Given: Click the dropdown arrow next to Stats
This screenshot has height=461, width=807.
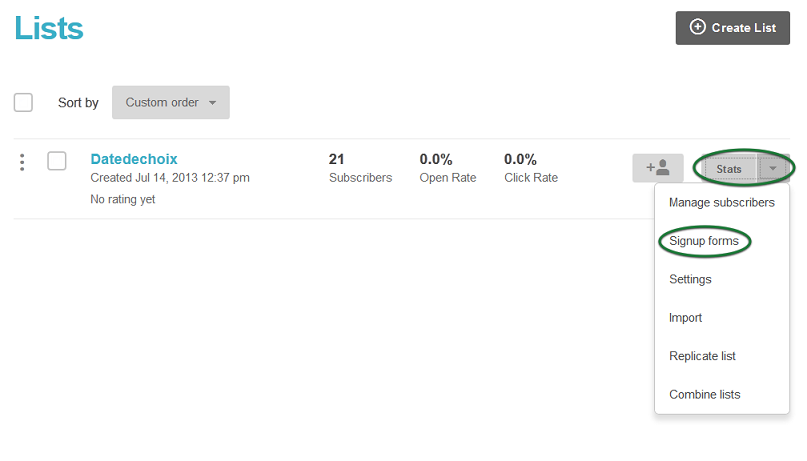Looking at the screenshot, I should click(773, 168).
